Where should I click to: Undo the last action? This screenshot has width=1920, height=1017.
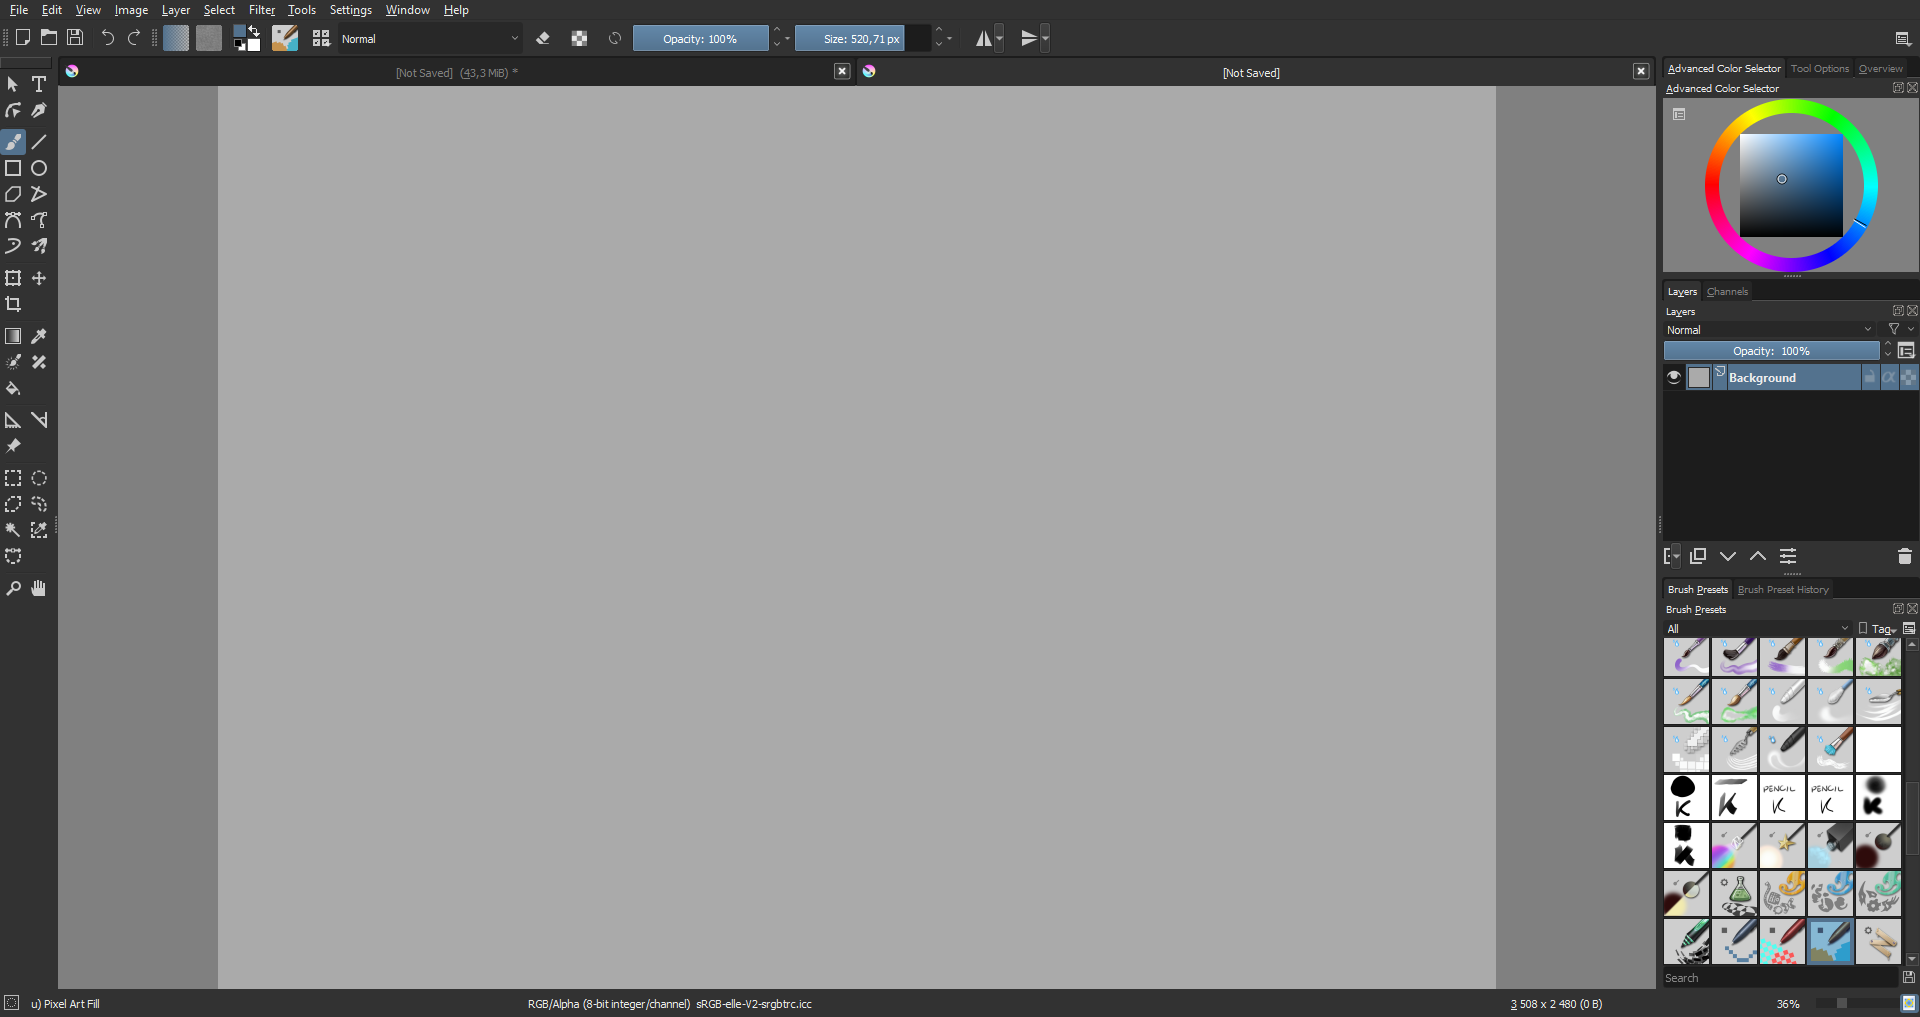(x=108, y=38)
